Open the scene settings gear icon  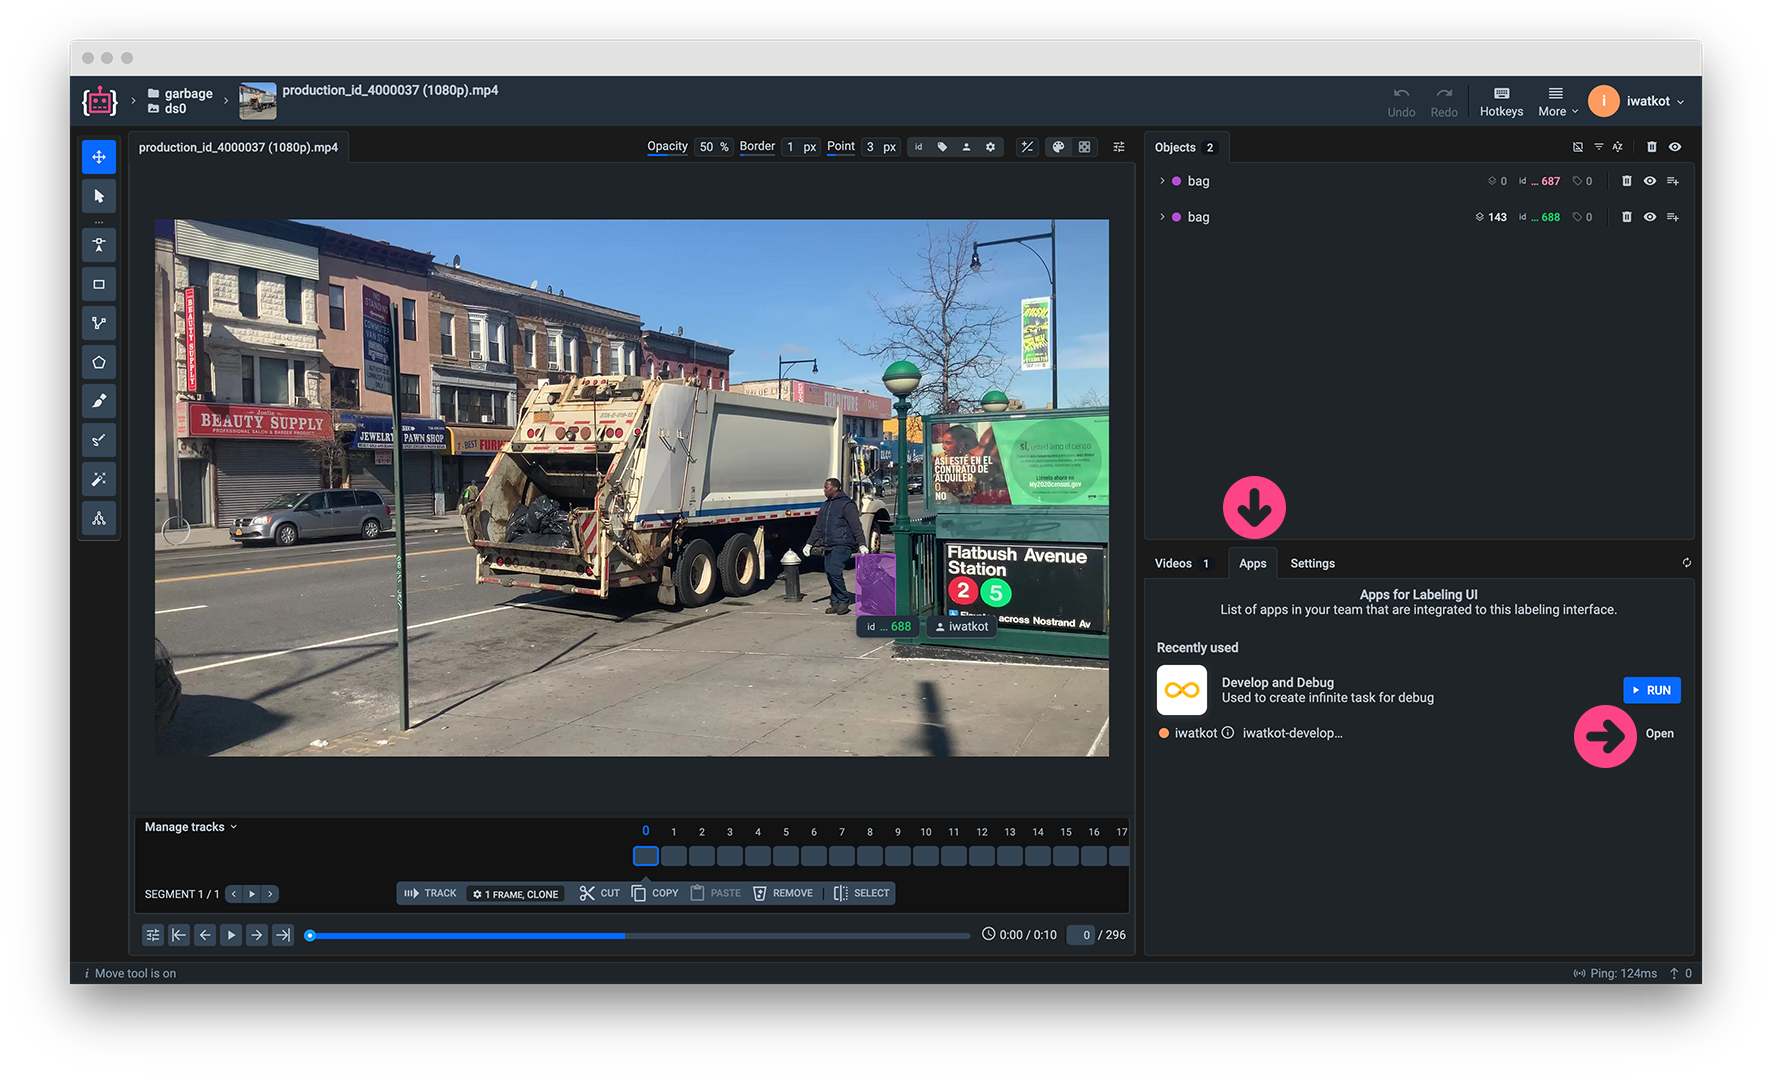coord(990,146)
